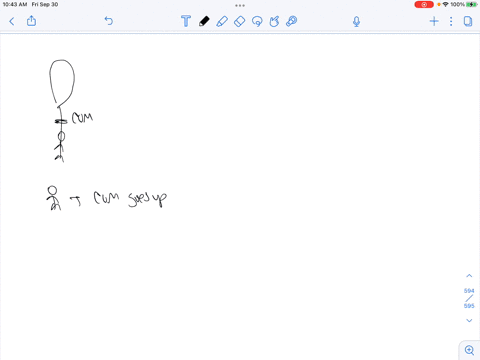Go back using the left chevron

(12, 22)
